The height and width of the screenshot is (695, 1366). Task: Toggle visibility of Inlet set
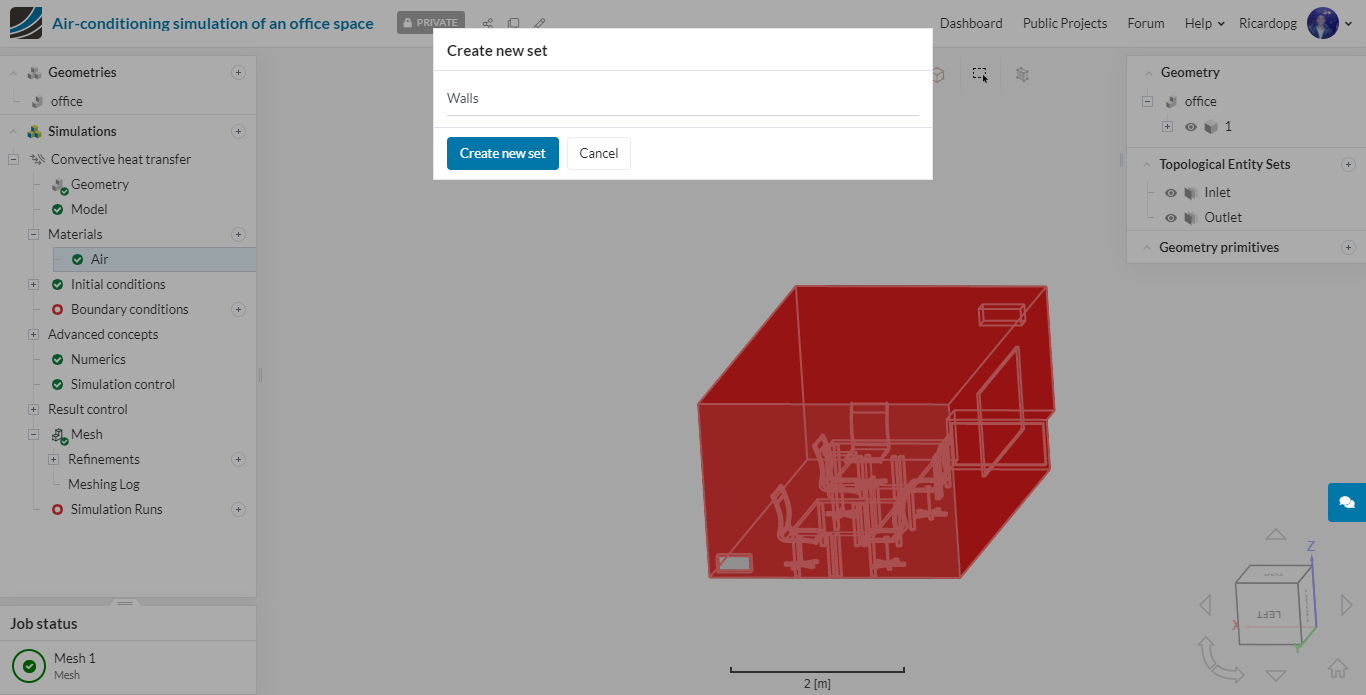click(1171, 193)
